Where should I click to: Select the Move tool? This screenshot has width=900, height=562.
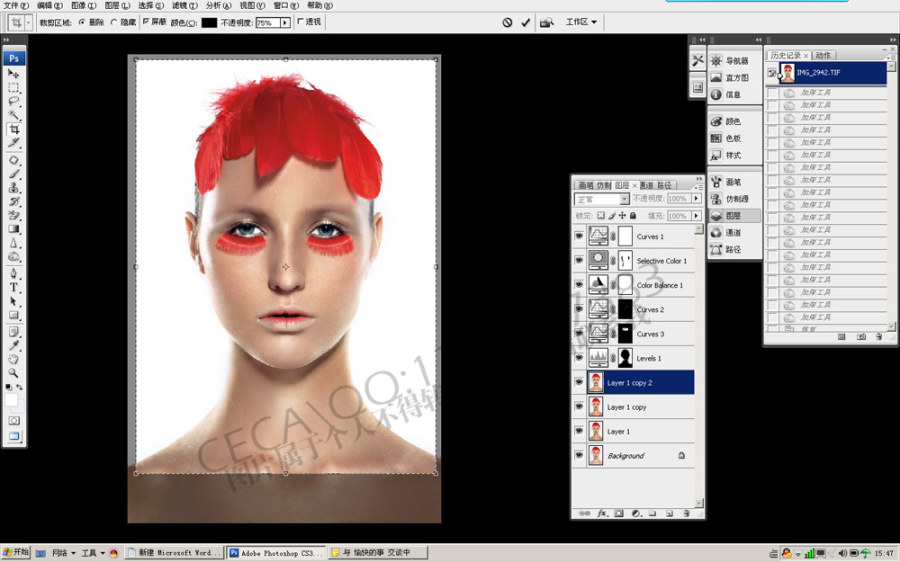tap(14, 73)
